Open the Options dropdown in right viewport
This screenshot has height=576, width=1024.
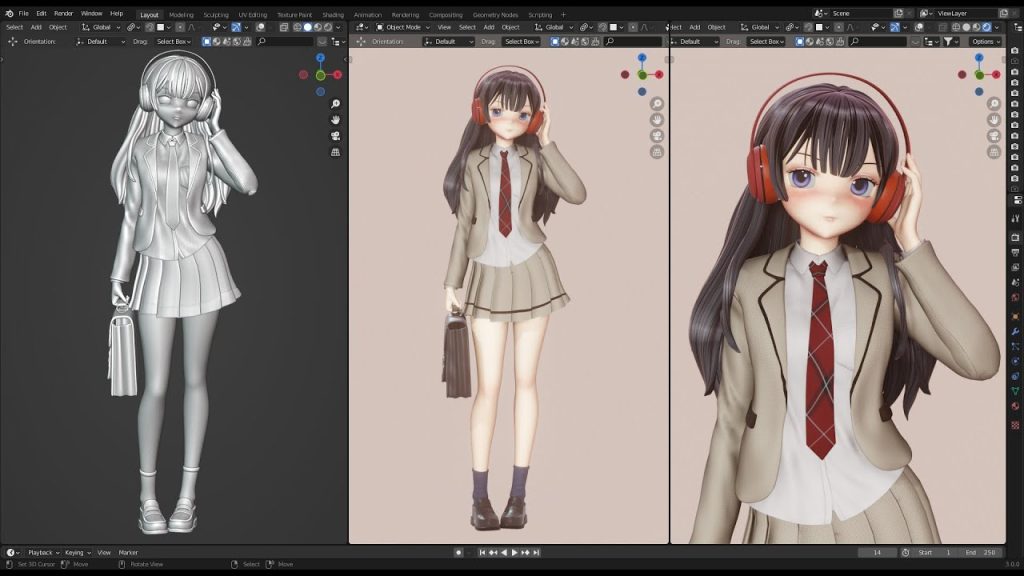[x=985, y=41]
